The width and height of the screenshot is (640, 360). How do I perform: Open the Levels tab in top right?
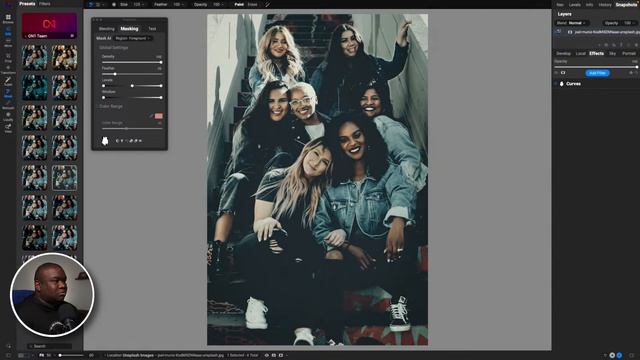[575, 5]
